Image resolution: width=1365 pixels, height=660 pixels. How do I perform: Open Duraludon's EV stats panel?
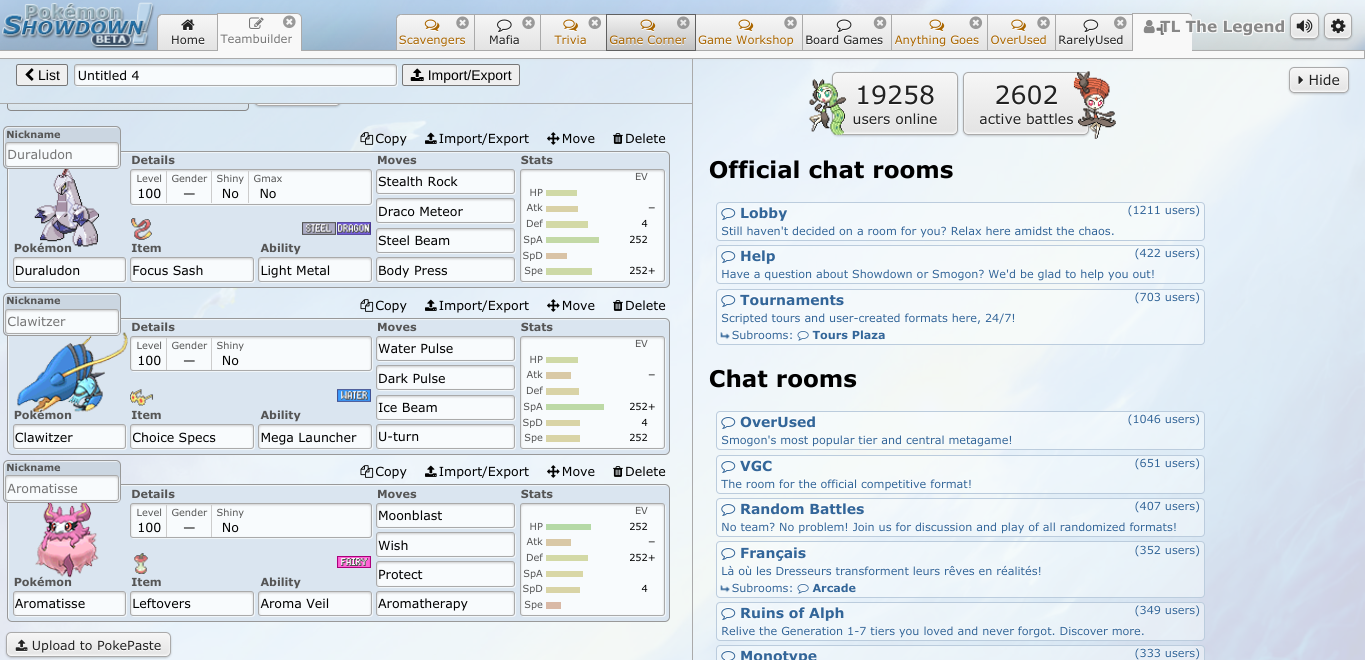pyautogui.click(x=592, y=225)
